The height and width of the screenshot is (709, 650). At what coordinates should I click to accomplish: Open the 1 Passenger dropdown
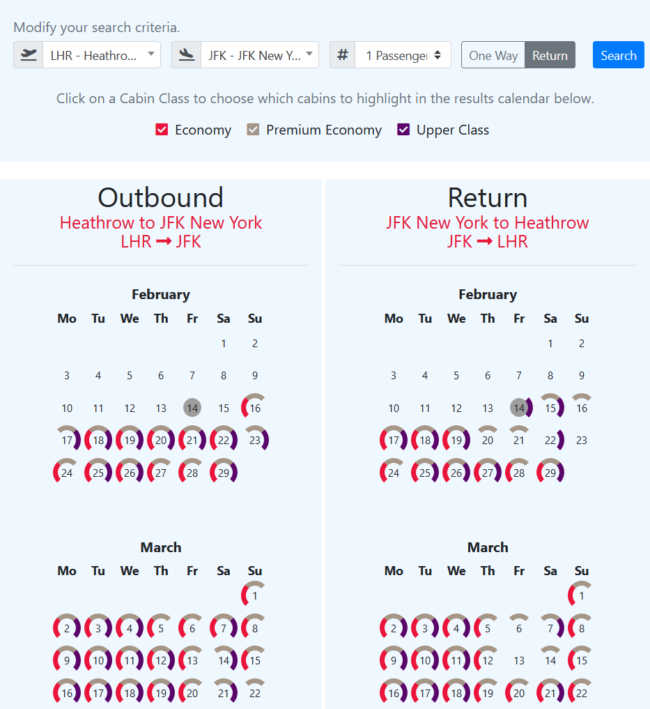403,55
